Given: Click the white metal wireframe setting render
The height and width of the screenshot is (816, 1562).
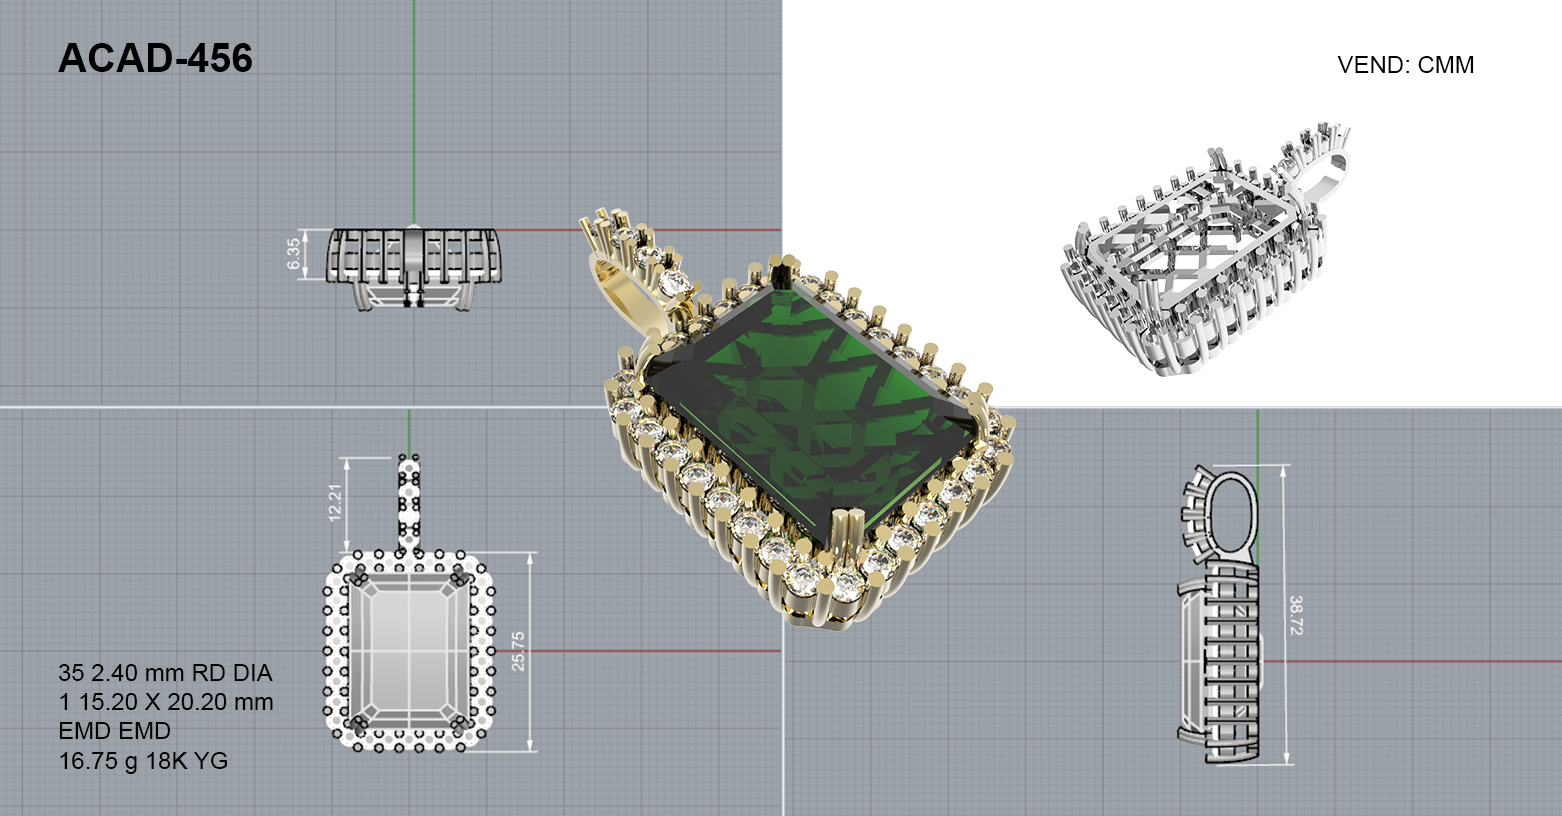Looking at the screenshot, I should click(x=1205, y=250).
